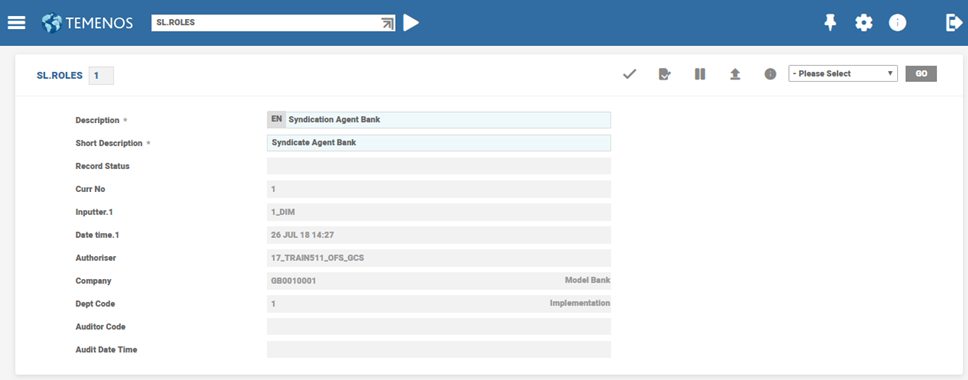The height and width of the screenshot is (380, 968).
Task: Click the record ID field showing 1
Action: point(101,75)
